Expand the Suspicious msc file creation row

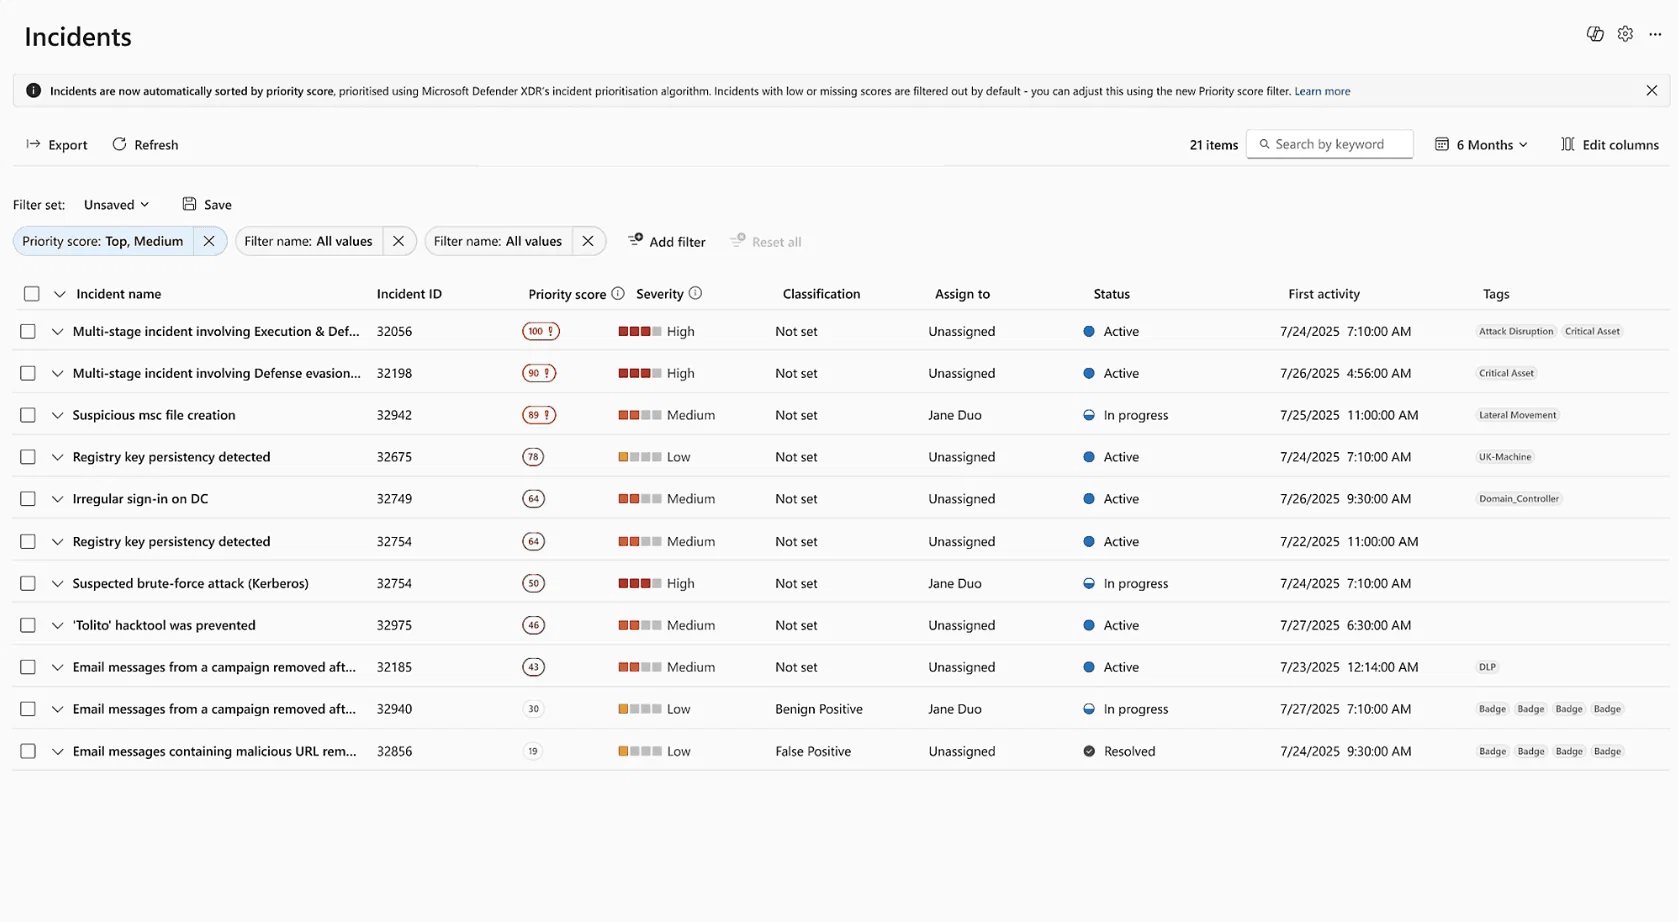(x=57, y=416)
